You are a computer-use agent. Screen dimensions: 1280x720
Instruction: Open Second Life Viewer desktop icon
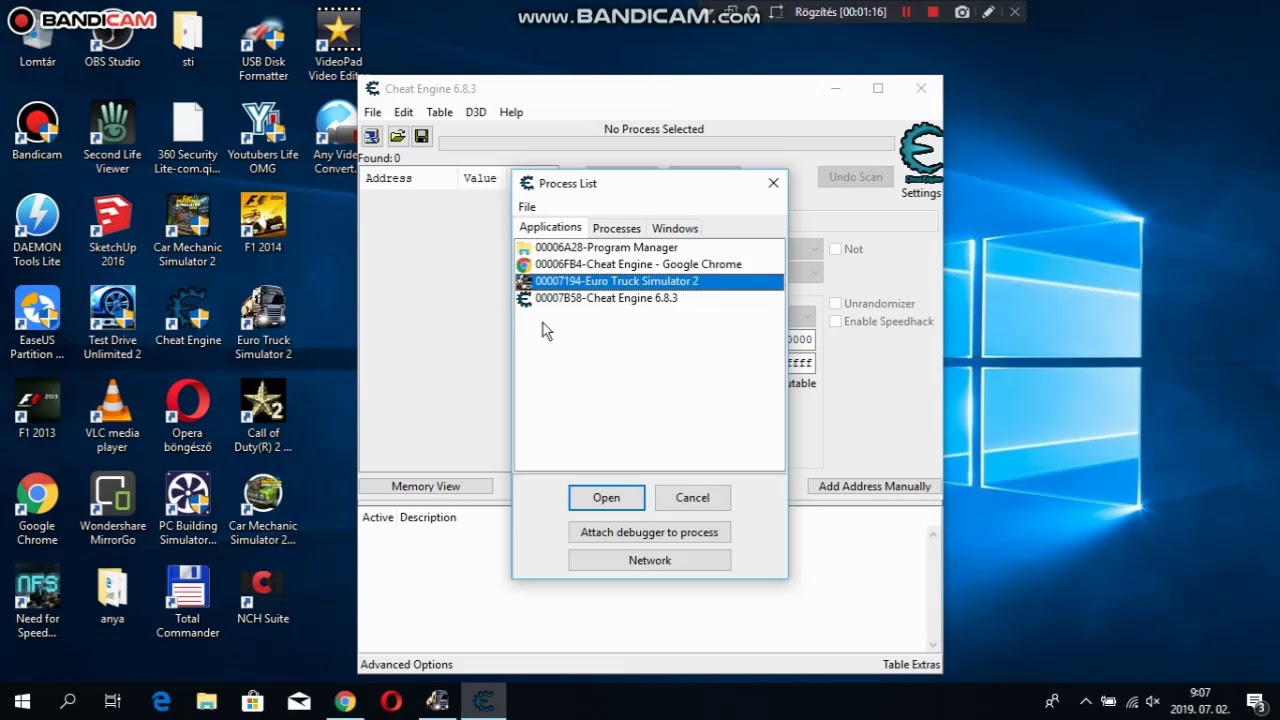coord(112,138)
